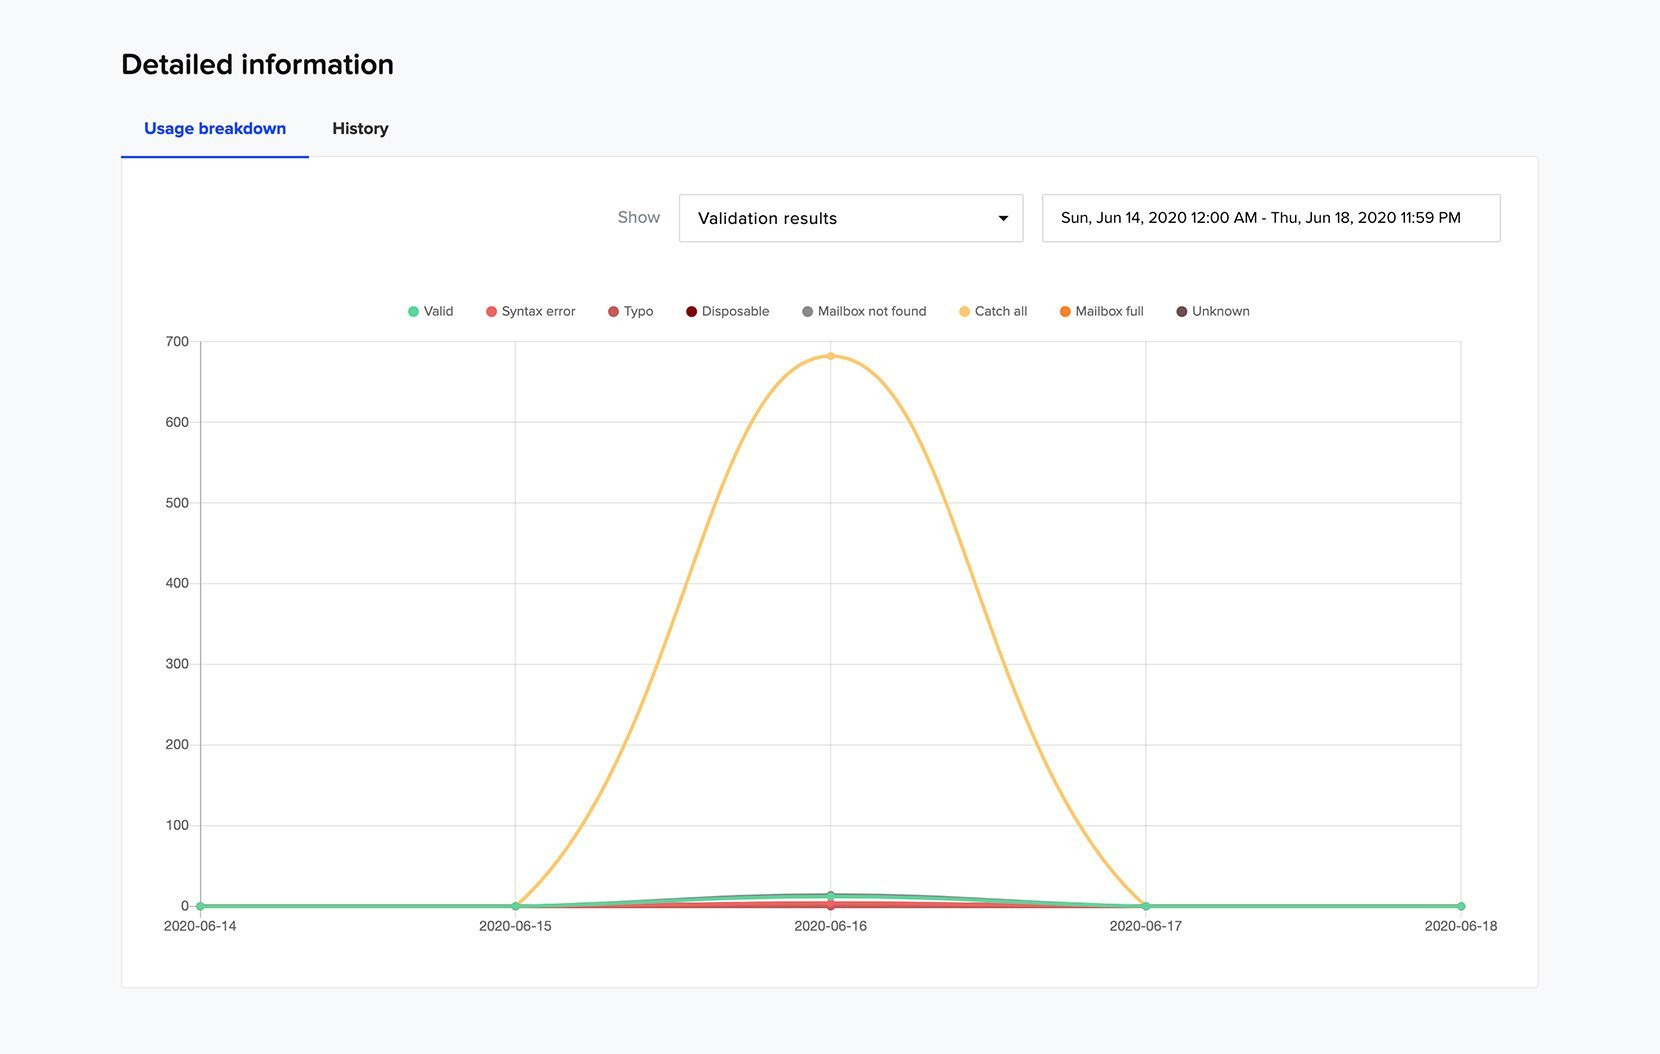Toggle the Valid series in legend
1660x1054 pixels.
431,311
